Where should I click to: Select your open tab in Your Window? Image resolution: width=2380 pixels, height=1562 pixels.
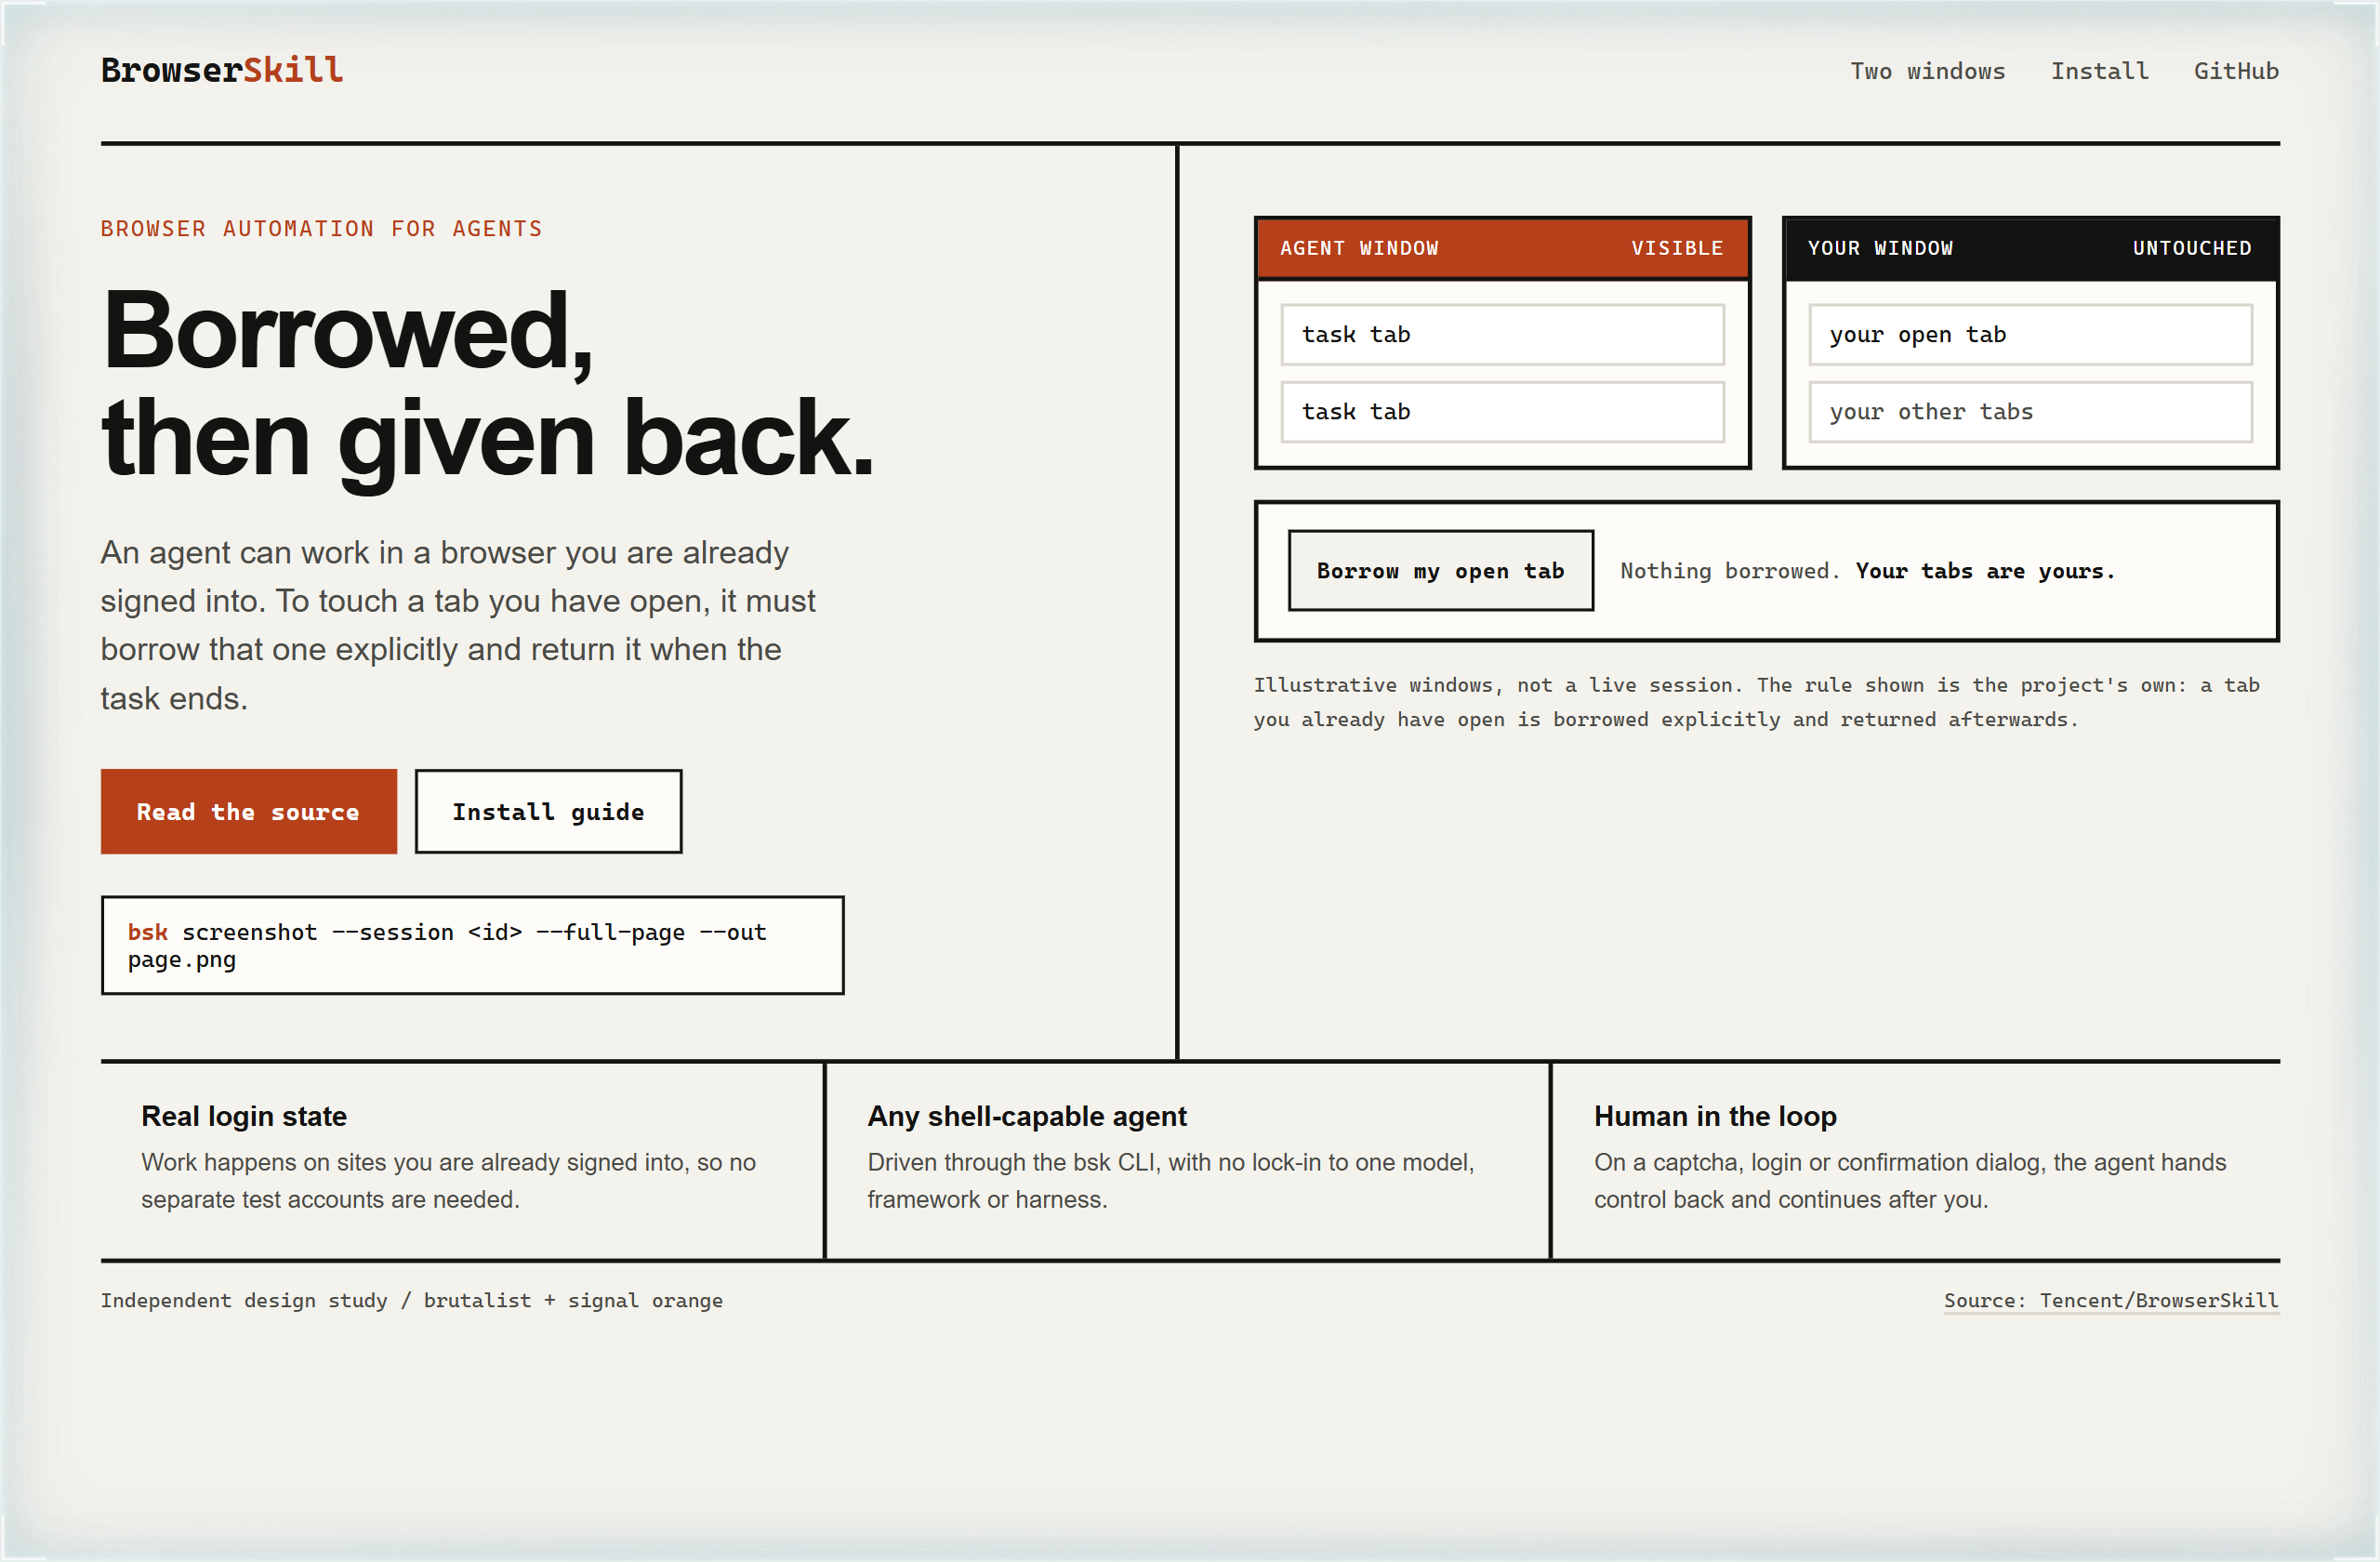[x=2030, y=334]
